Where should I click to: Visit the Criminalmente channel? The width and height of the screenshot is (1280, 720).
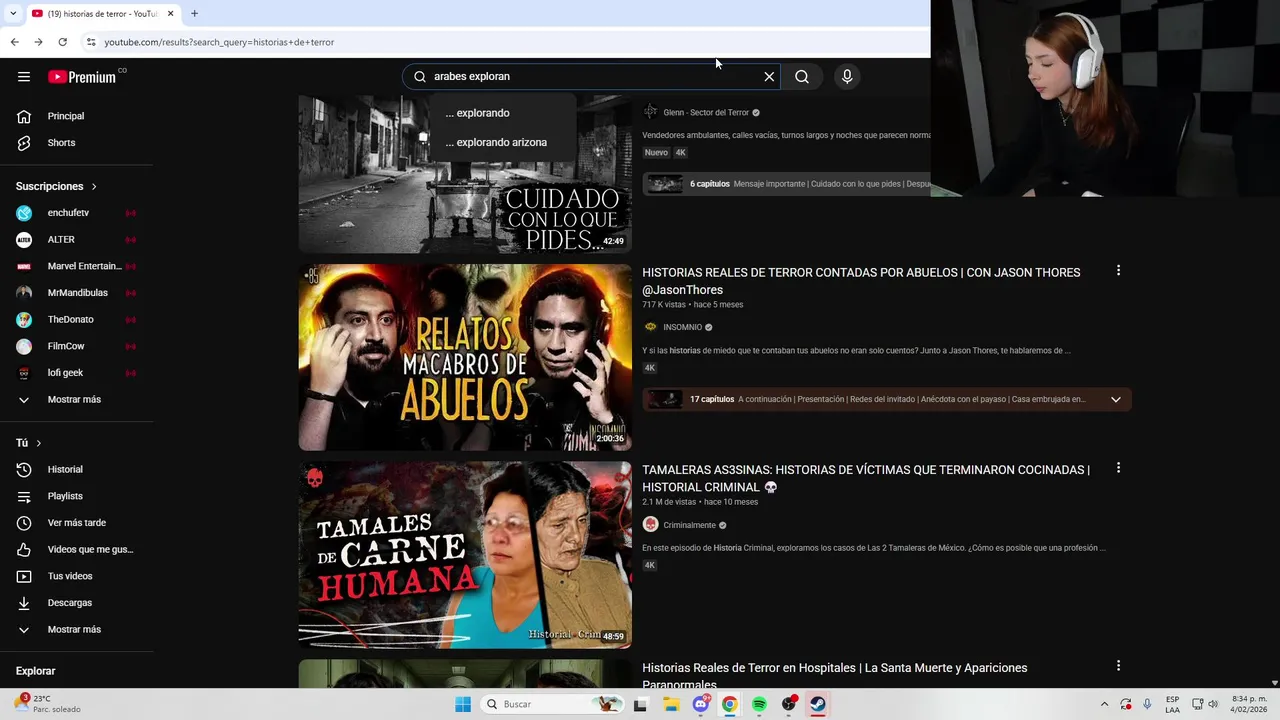(x=690, y=525)
